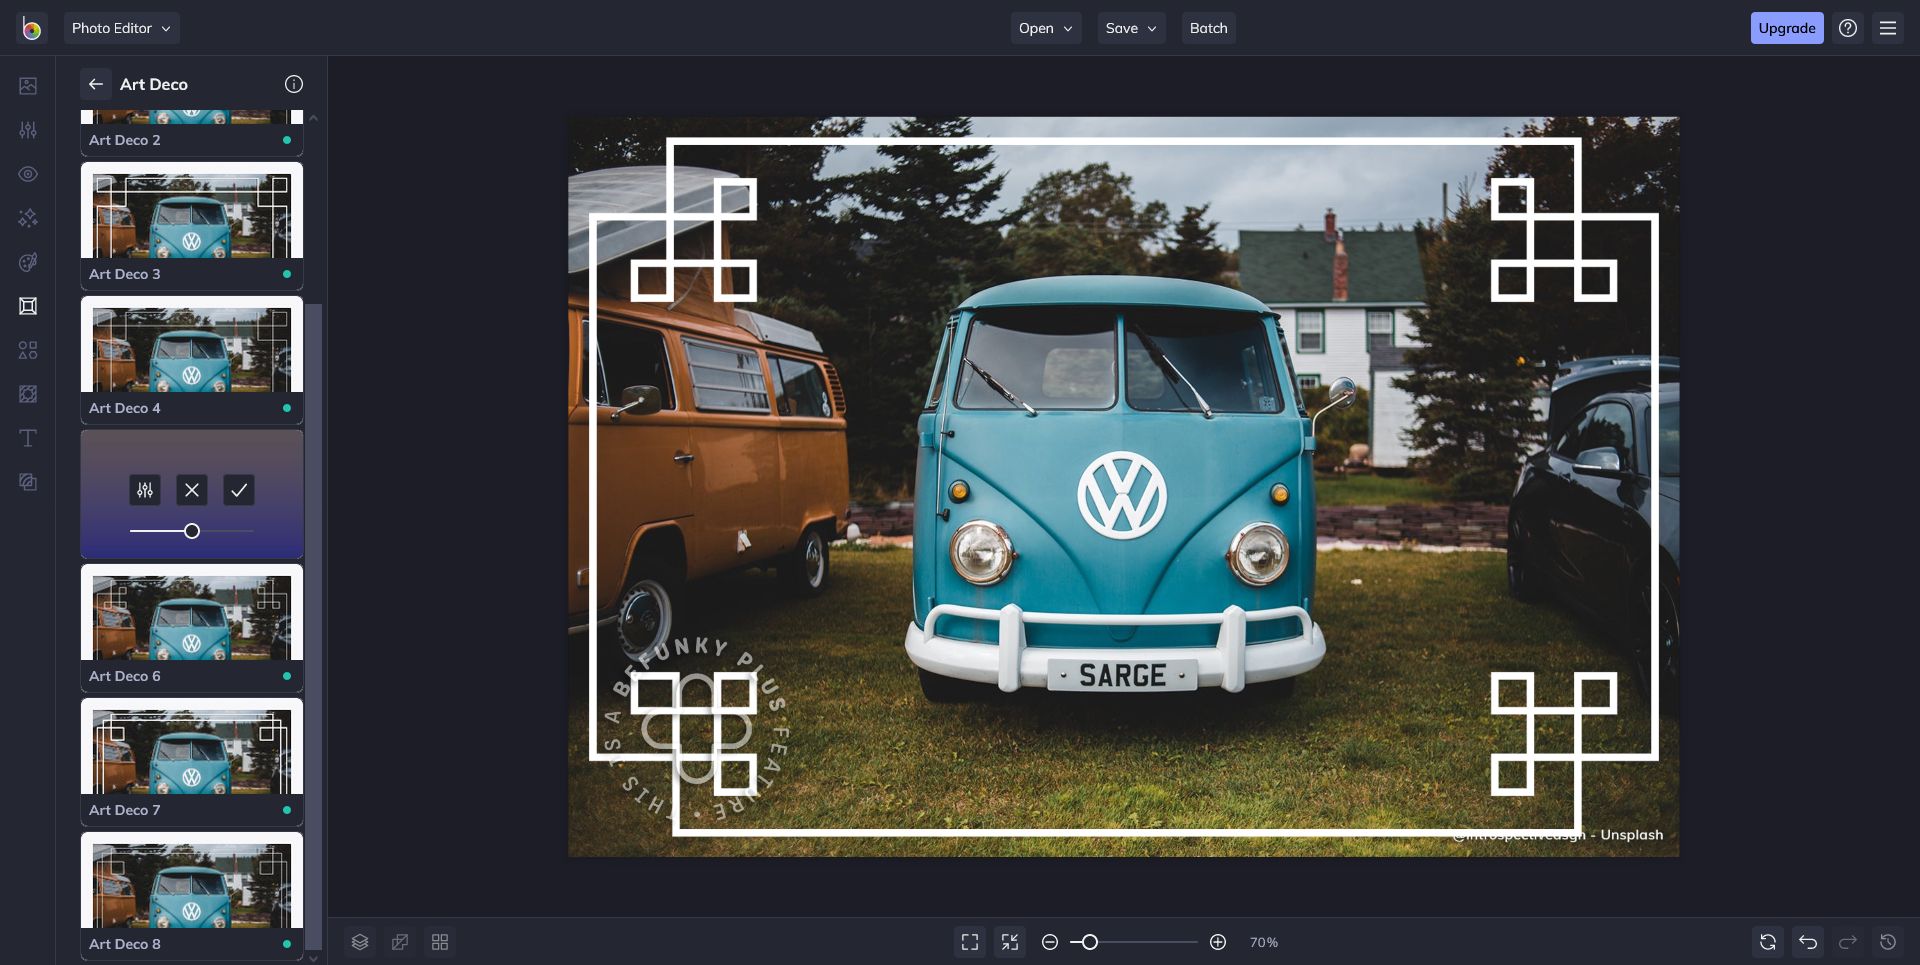This screenshot has width=1920, height=965.
Task: Click the zoom in plus icon
Action: (1218, 942)
